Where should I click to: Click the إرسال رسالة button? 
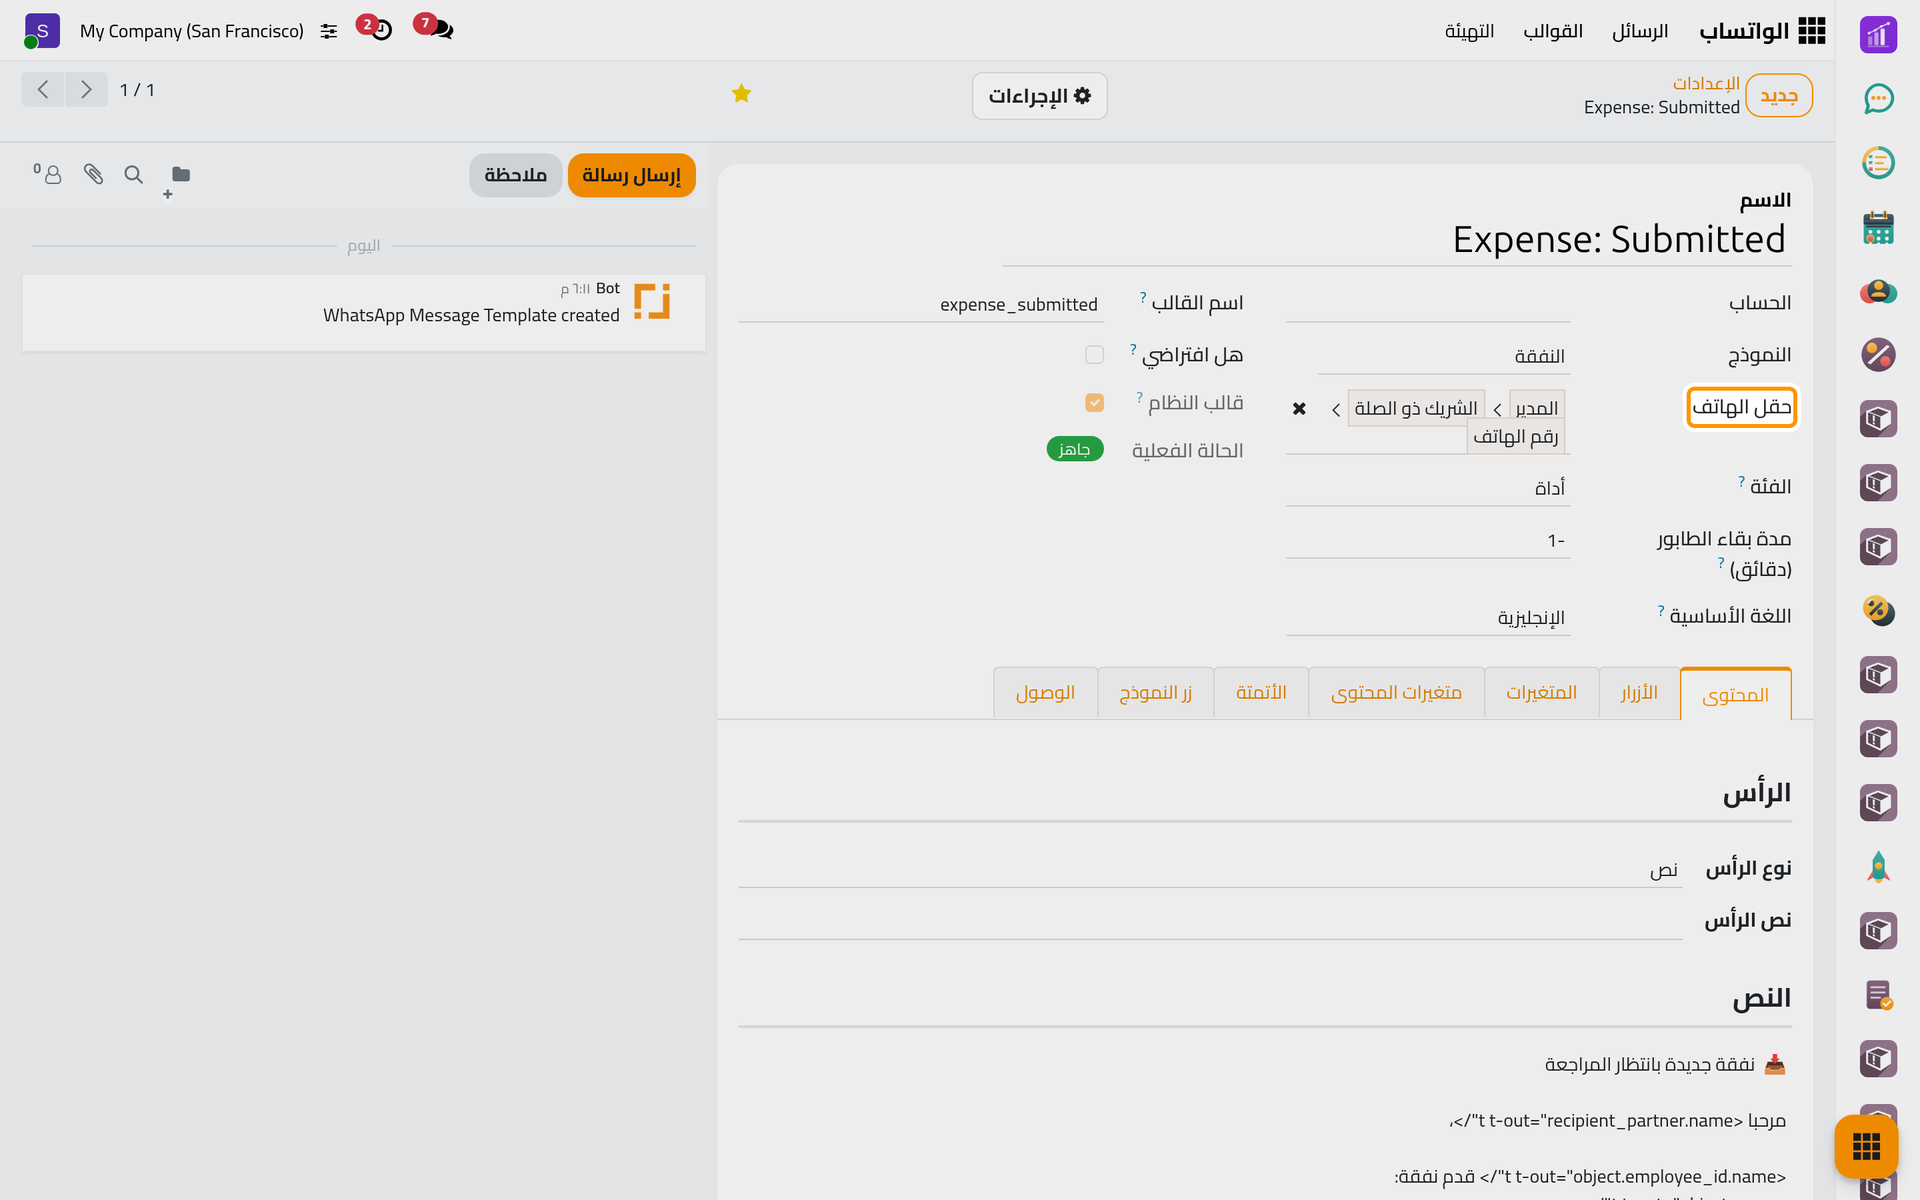pyautogui.click(x=631, y=175)
